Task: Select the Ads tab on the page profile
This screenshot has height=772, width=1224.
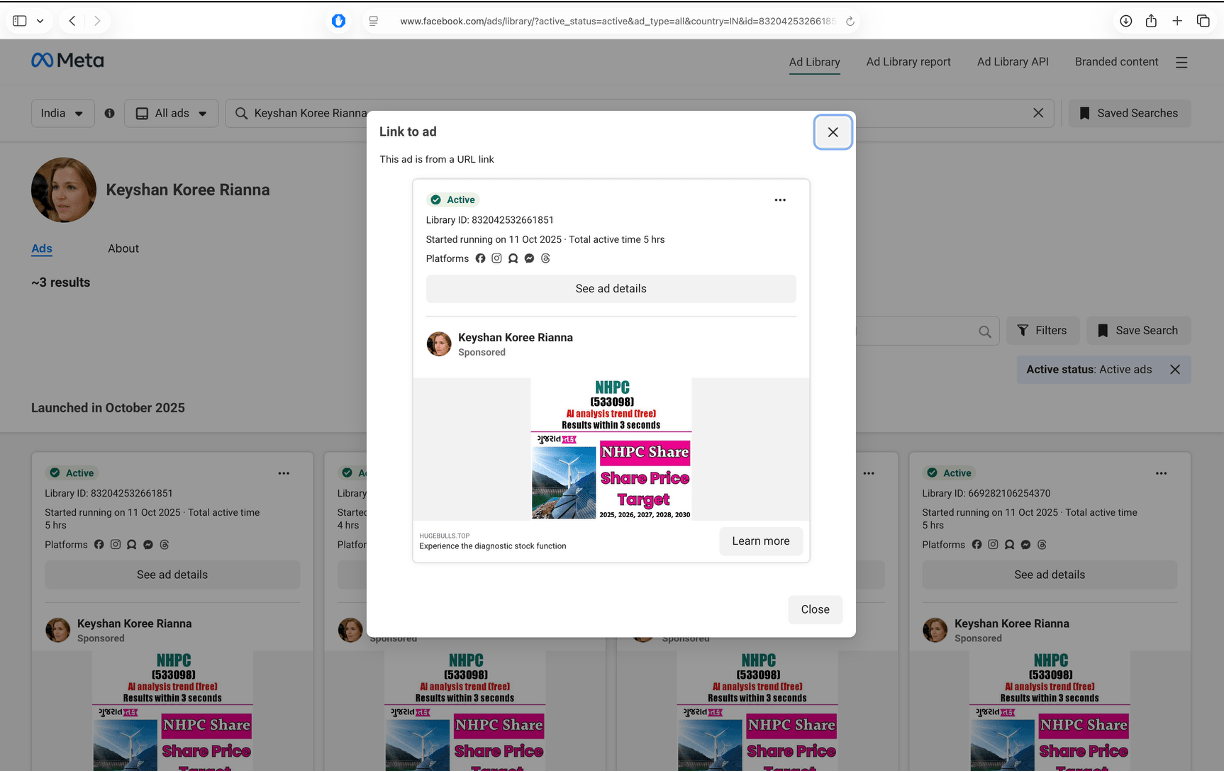Action: pos(42,249)
